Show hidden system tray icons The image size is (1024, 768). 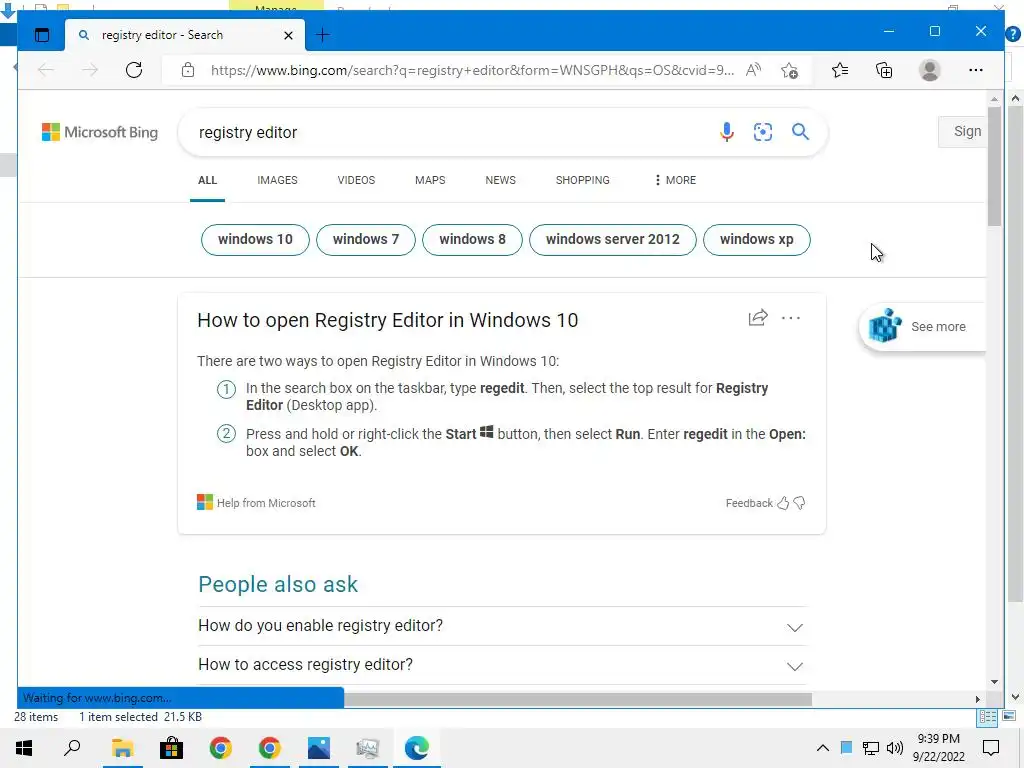[x=823, y=748]
